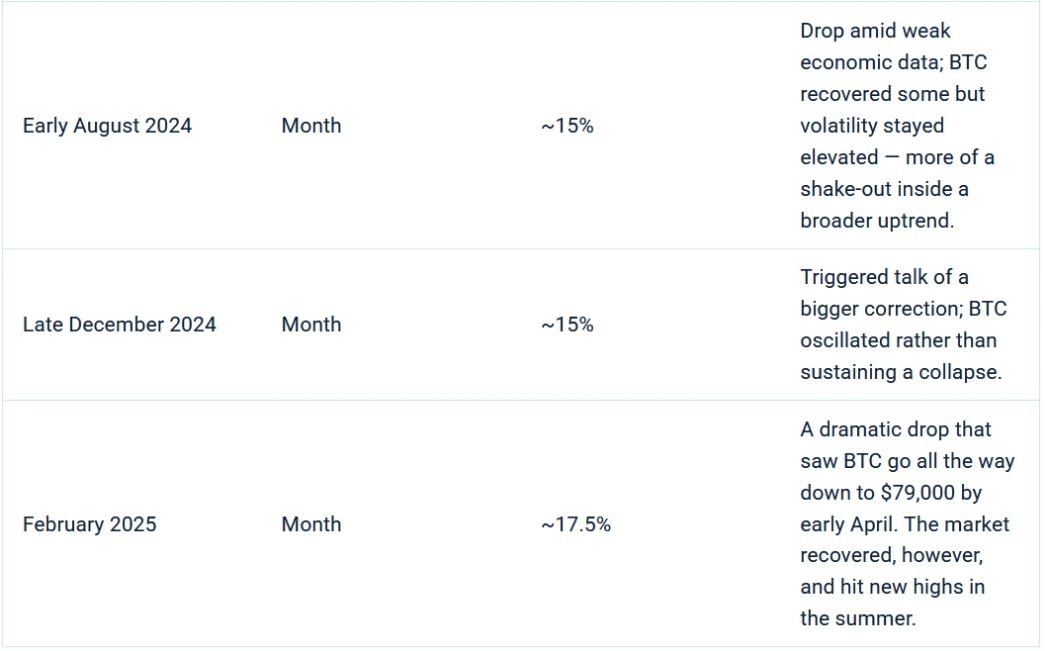This screenshot has height=651, width=1045.
Task: Select the ~15% value for Late December
Action: tap(567, 325)
